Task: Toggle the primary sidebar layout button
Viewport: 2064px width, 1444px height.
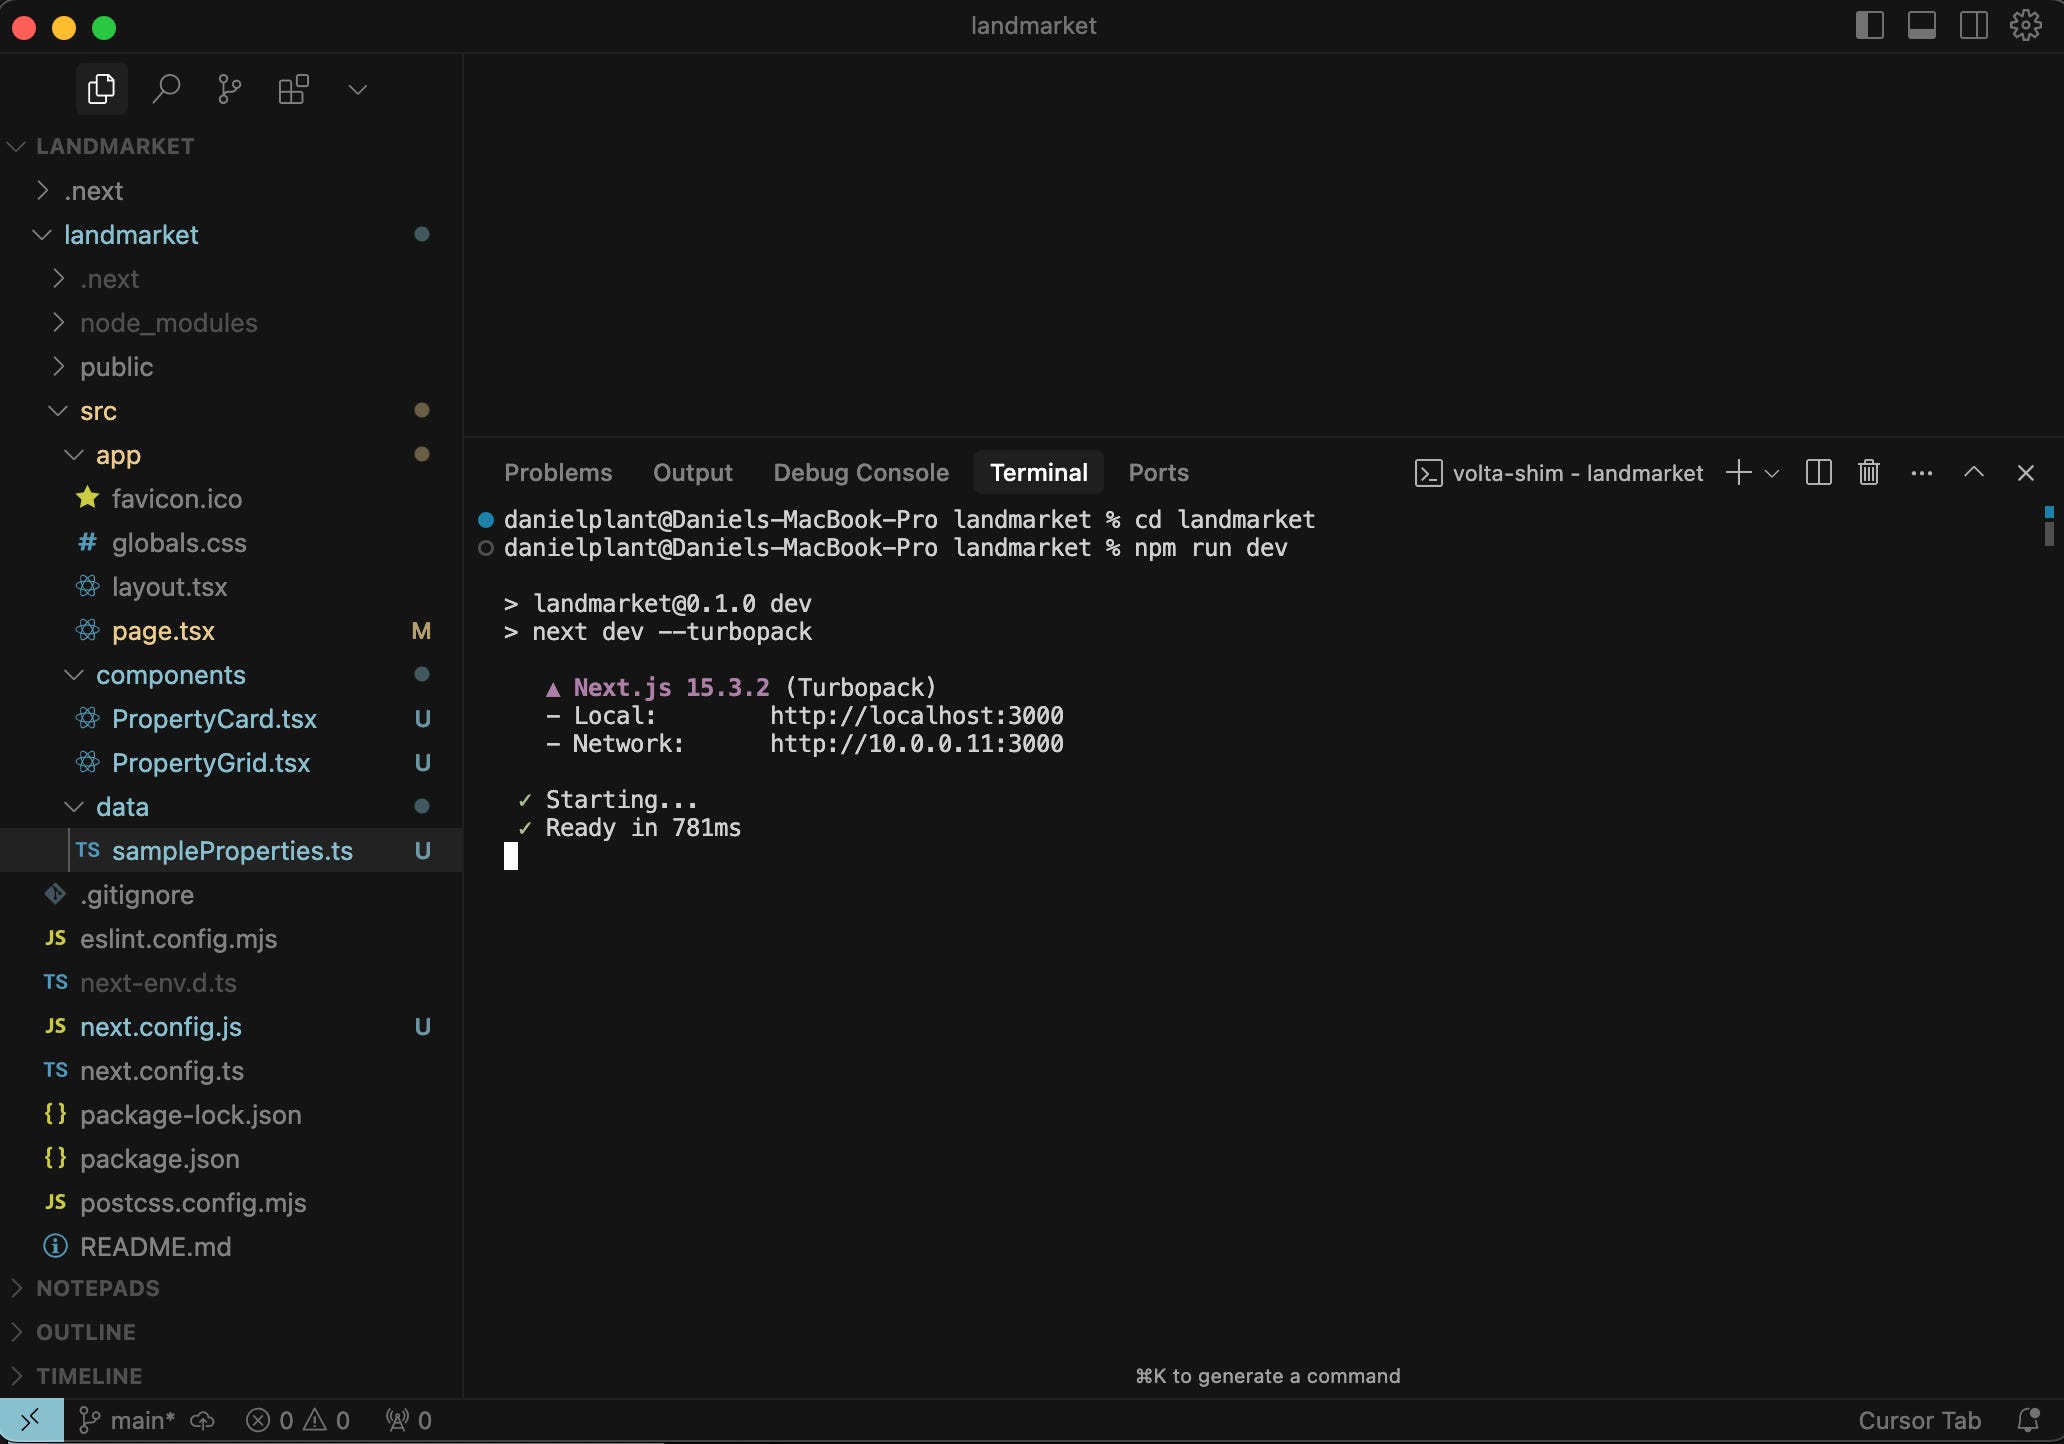Action: pos(1869,26)
